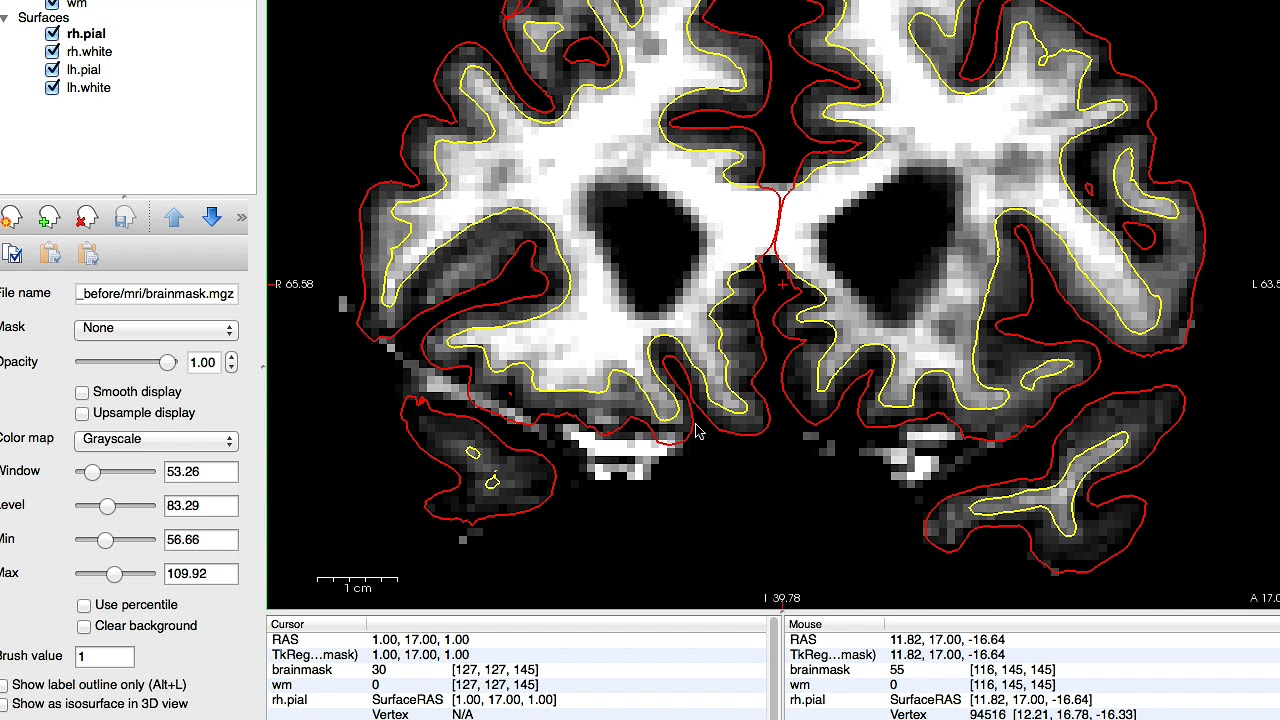Toggle the lh.pial surface checkbox
Image resolution: width=1280 pixels, height=720 pixels.
click(52, 70)
